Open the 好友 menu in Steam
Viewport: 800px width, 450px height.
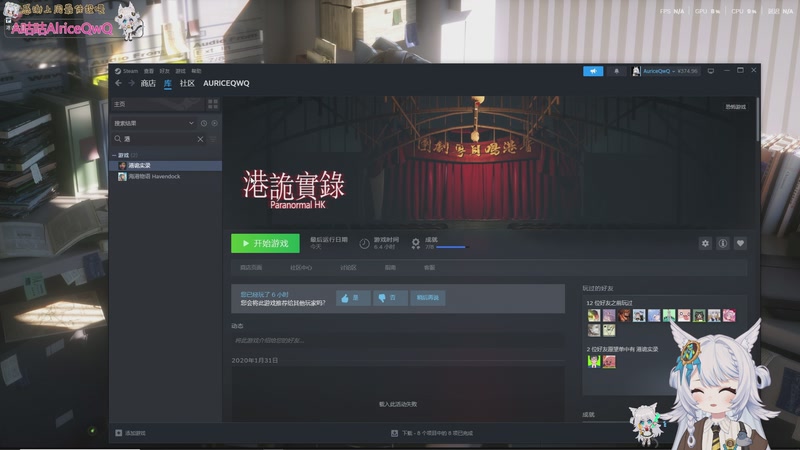pyautogui.click(x=164, y=71)
